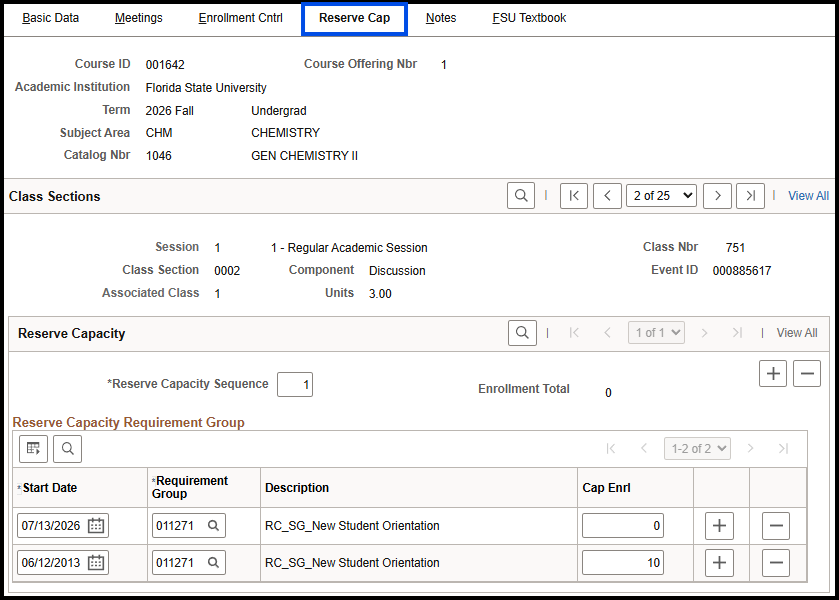Go to next class section

[x=717, y=196]
